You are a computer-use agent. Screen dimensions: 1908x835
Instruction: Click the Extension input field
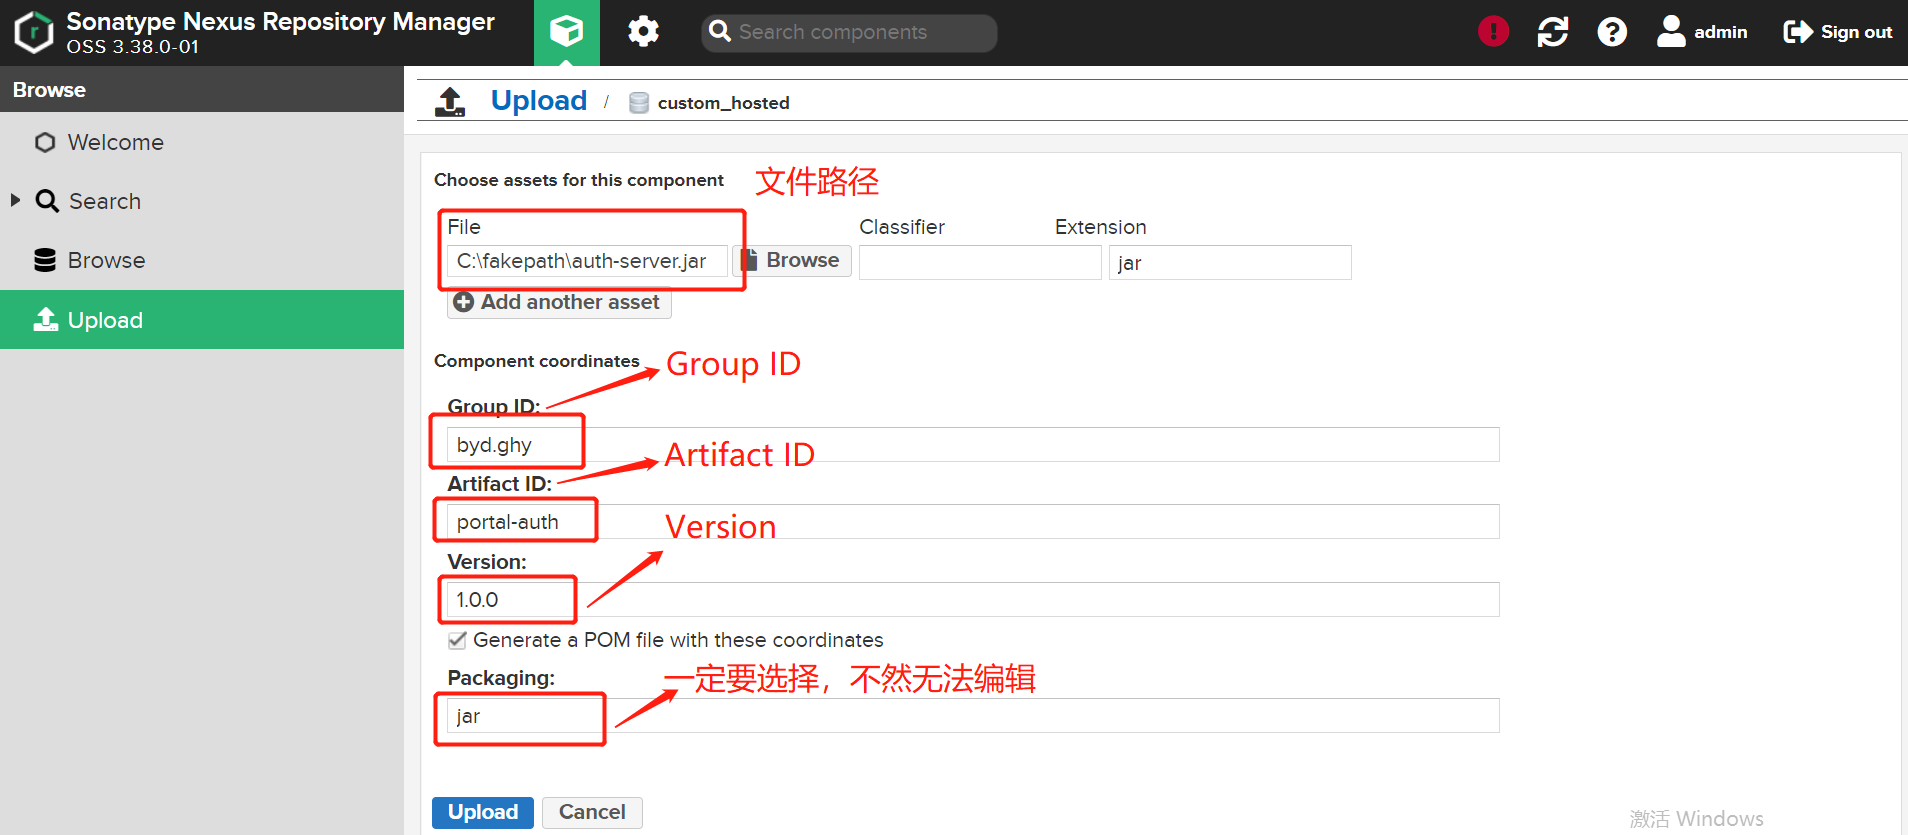click(x=1230, y=262)
